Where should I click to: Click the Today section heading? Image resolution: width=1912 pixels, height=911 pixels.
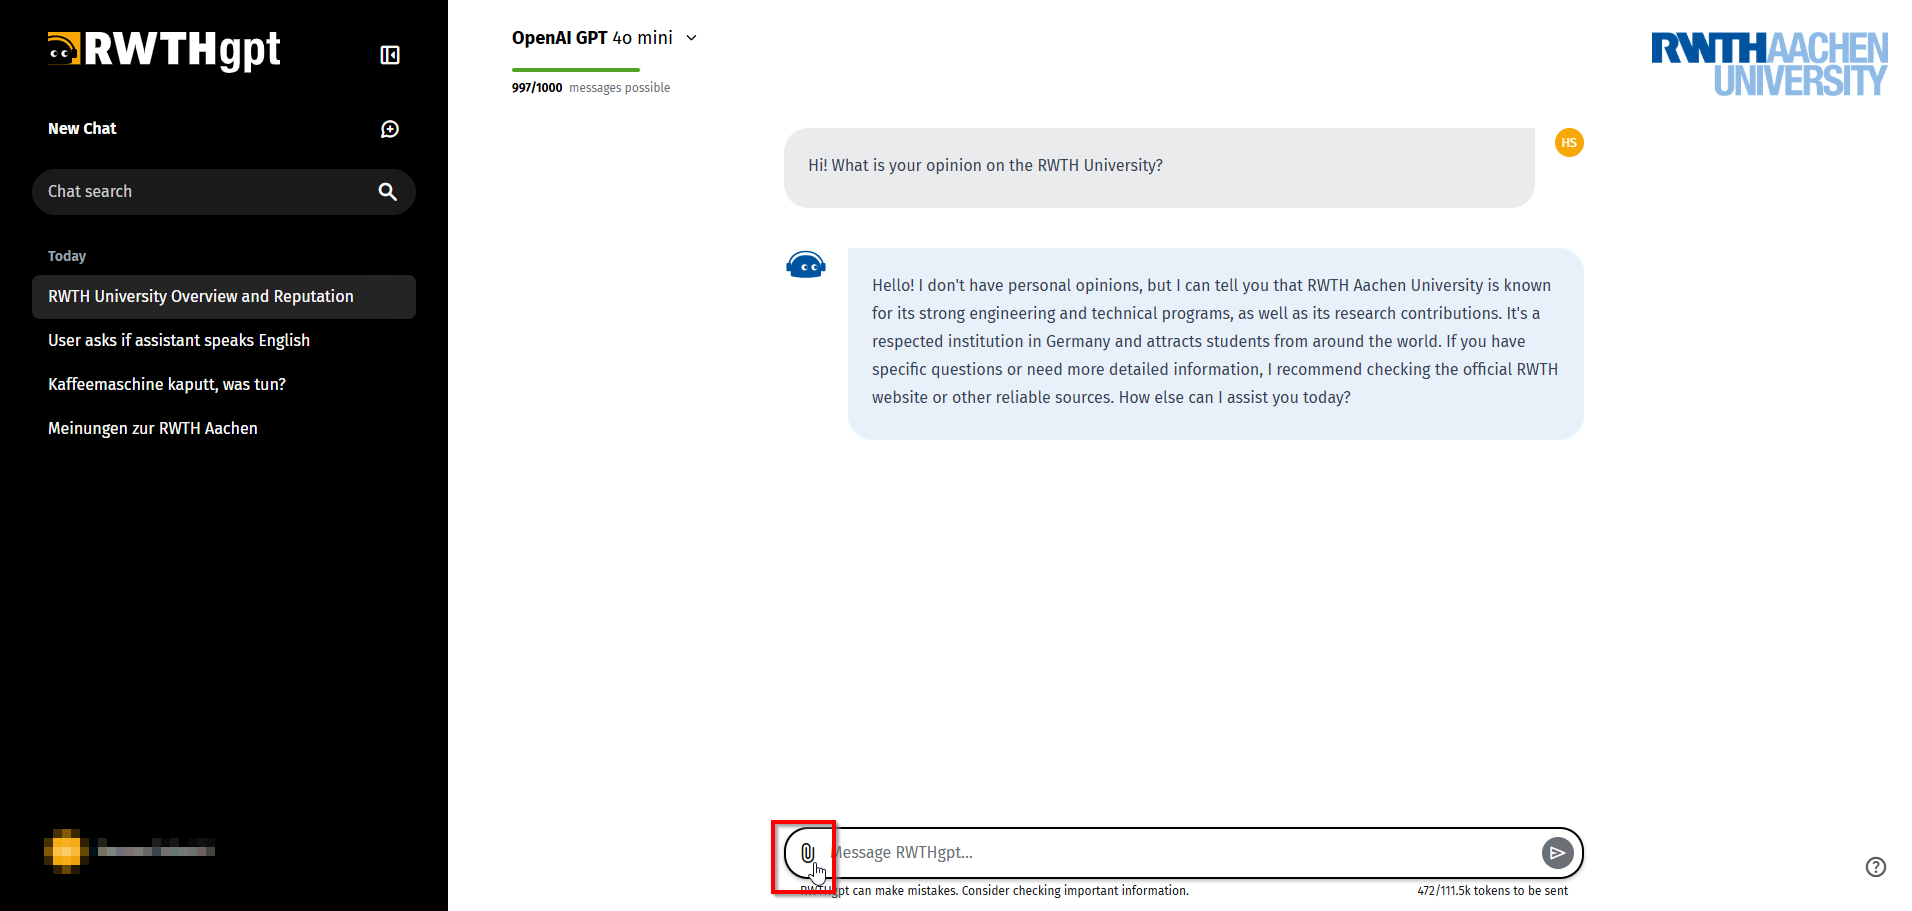click(x=67, y=256)
